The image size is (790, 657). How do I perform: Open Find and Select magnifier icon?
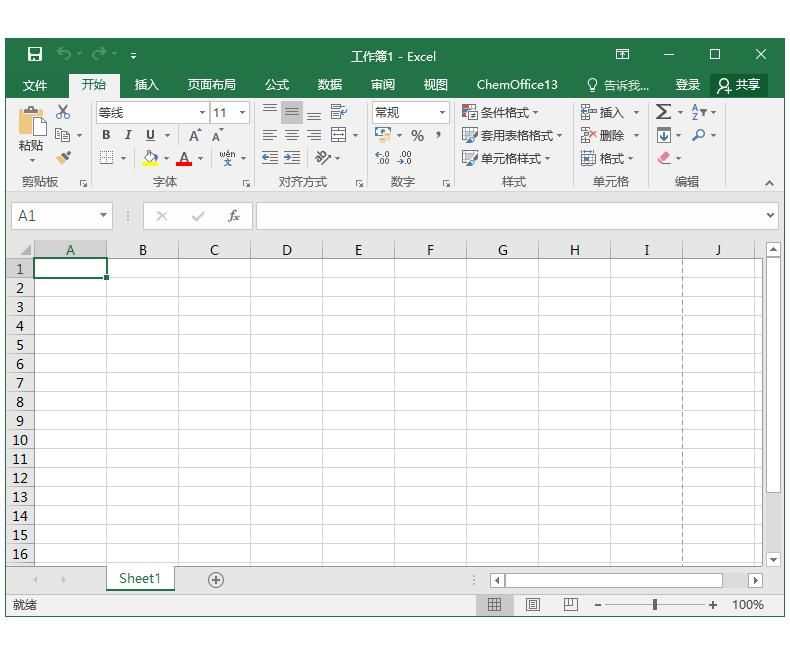click(698, 135)
